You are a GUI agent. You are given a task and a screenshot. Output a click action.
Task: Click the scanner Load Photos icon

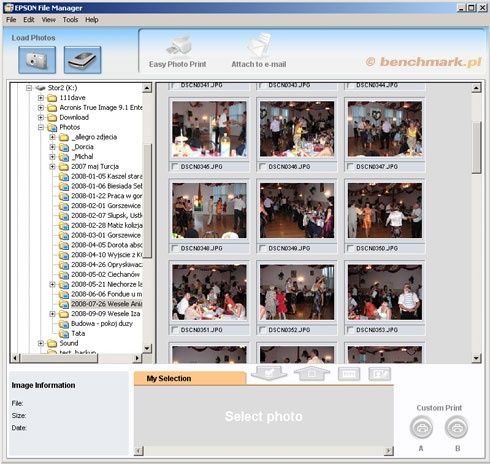pyautogui.click(x=82, y=60)
